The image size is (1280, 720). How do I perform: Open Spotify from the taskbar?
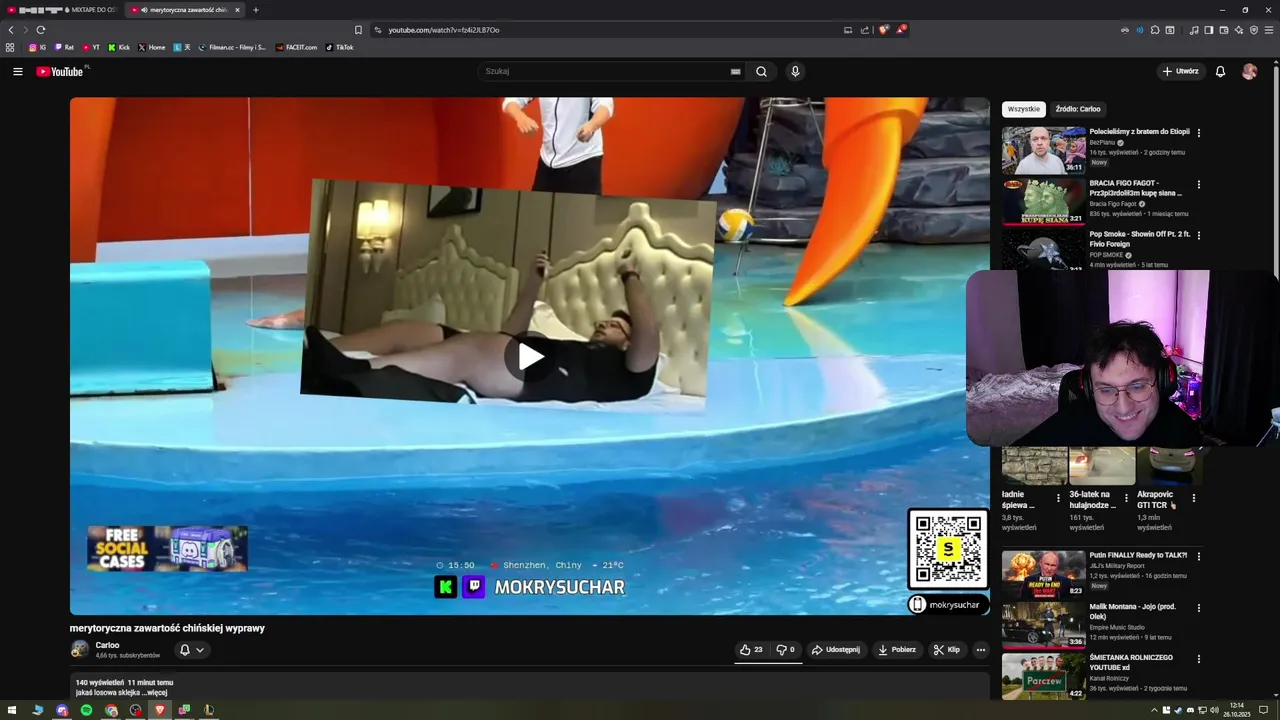coord(86,710)
